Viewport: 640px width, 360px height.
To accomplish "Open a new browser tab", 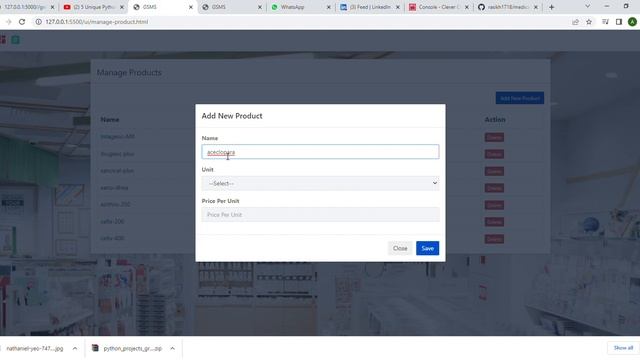I will pyautogui.click(x=551, y=7).
